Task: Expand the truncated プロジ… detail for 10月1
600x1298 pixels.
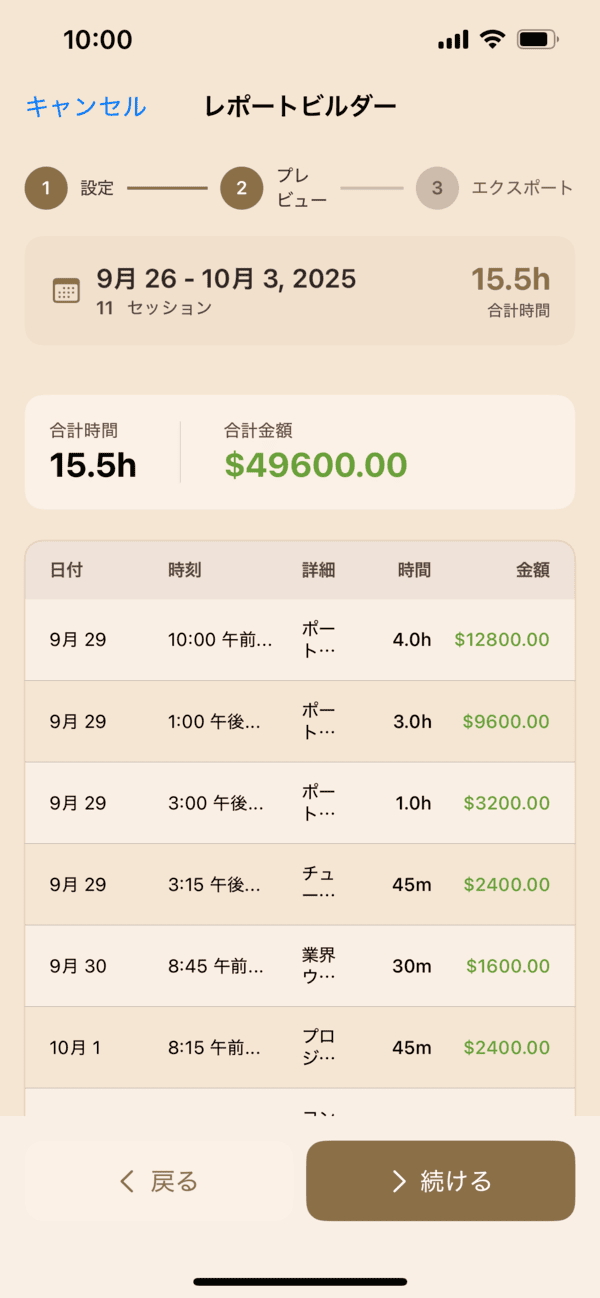Action: click(318, 1046)
